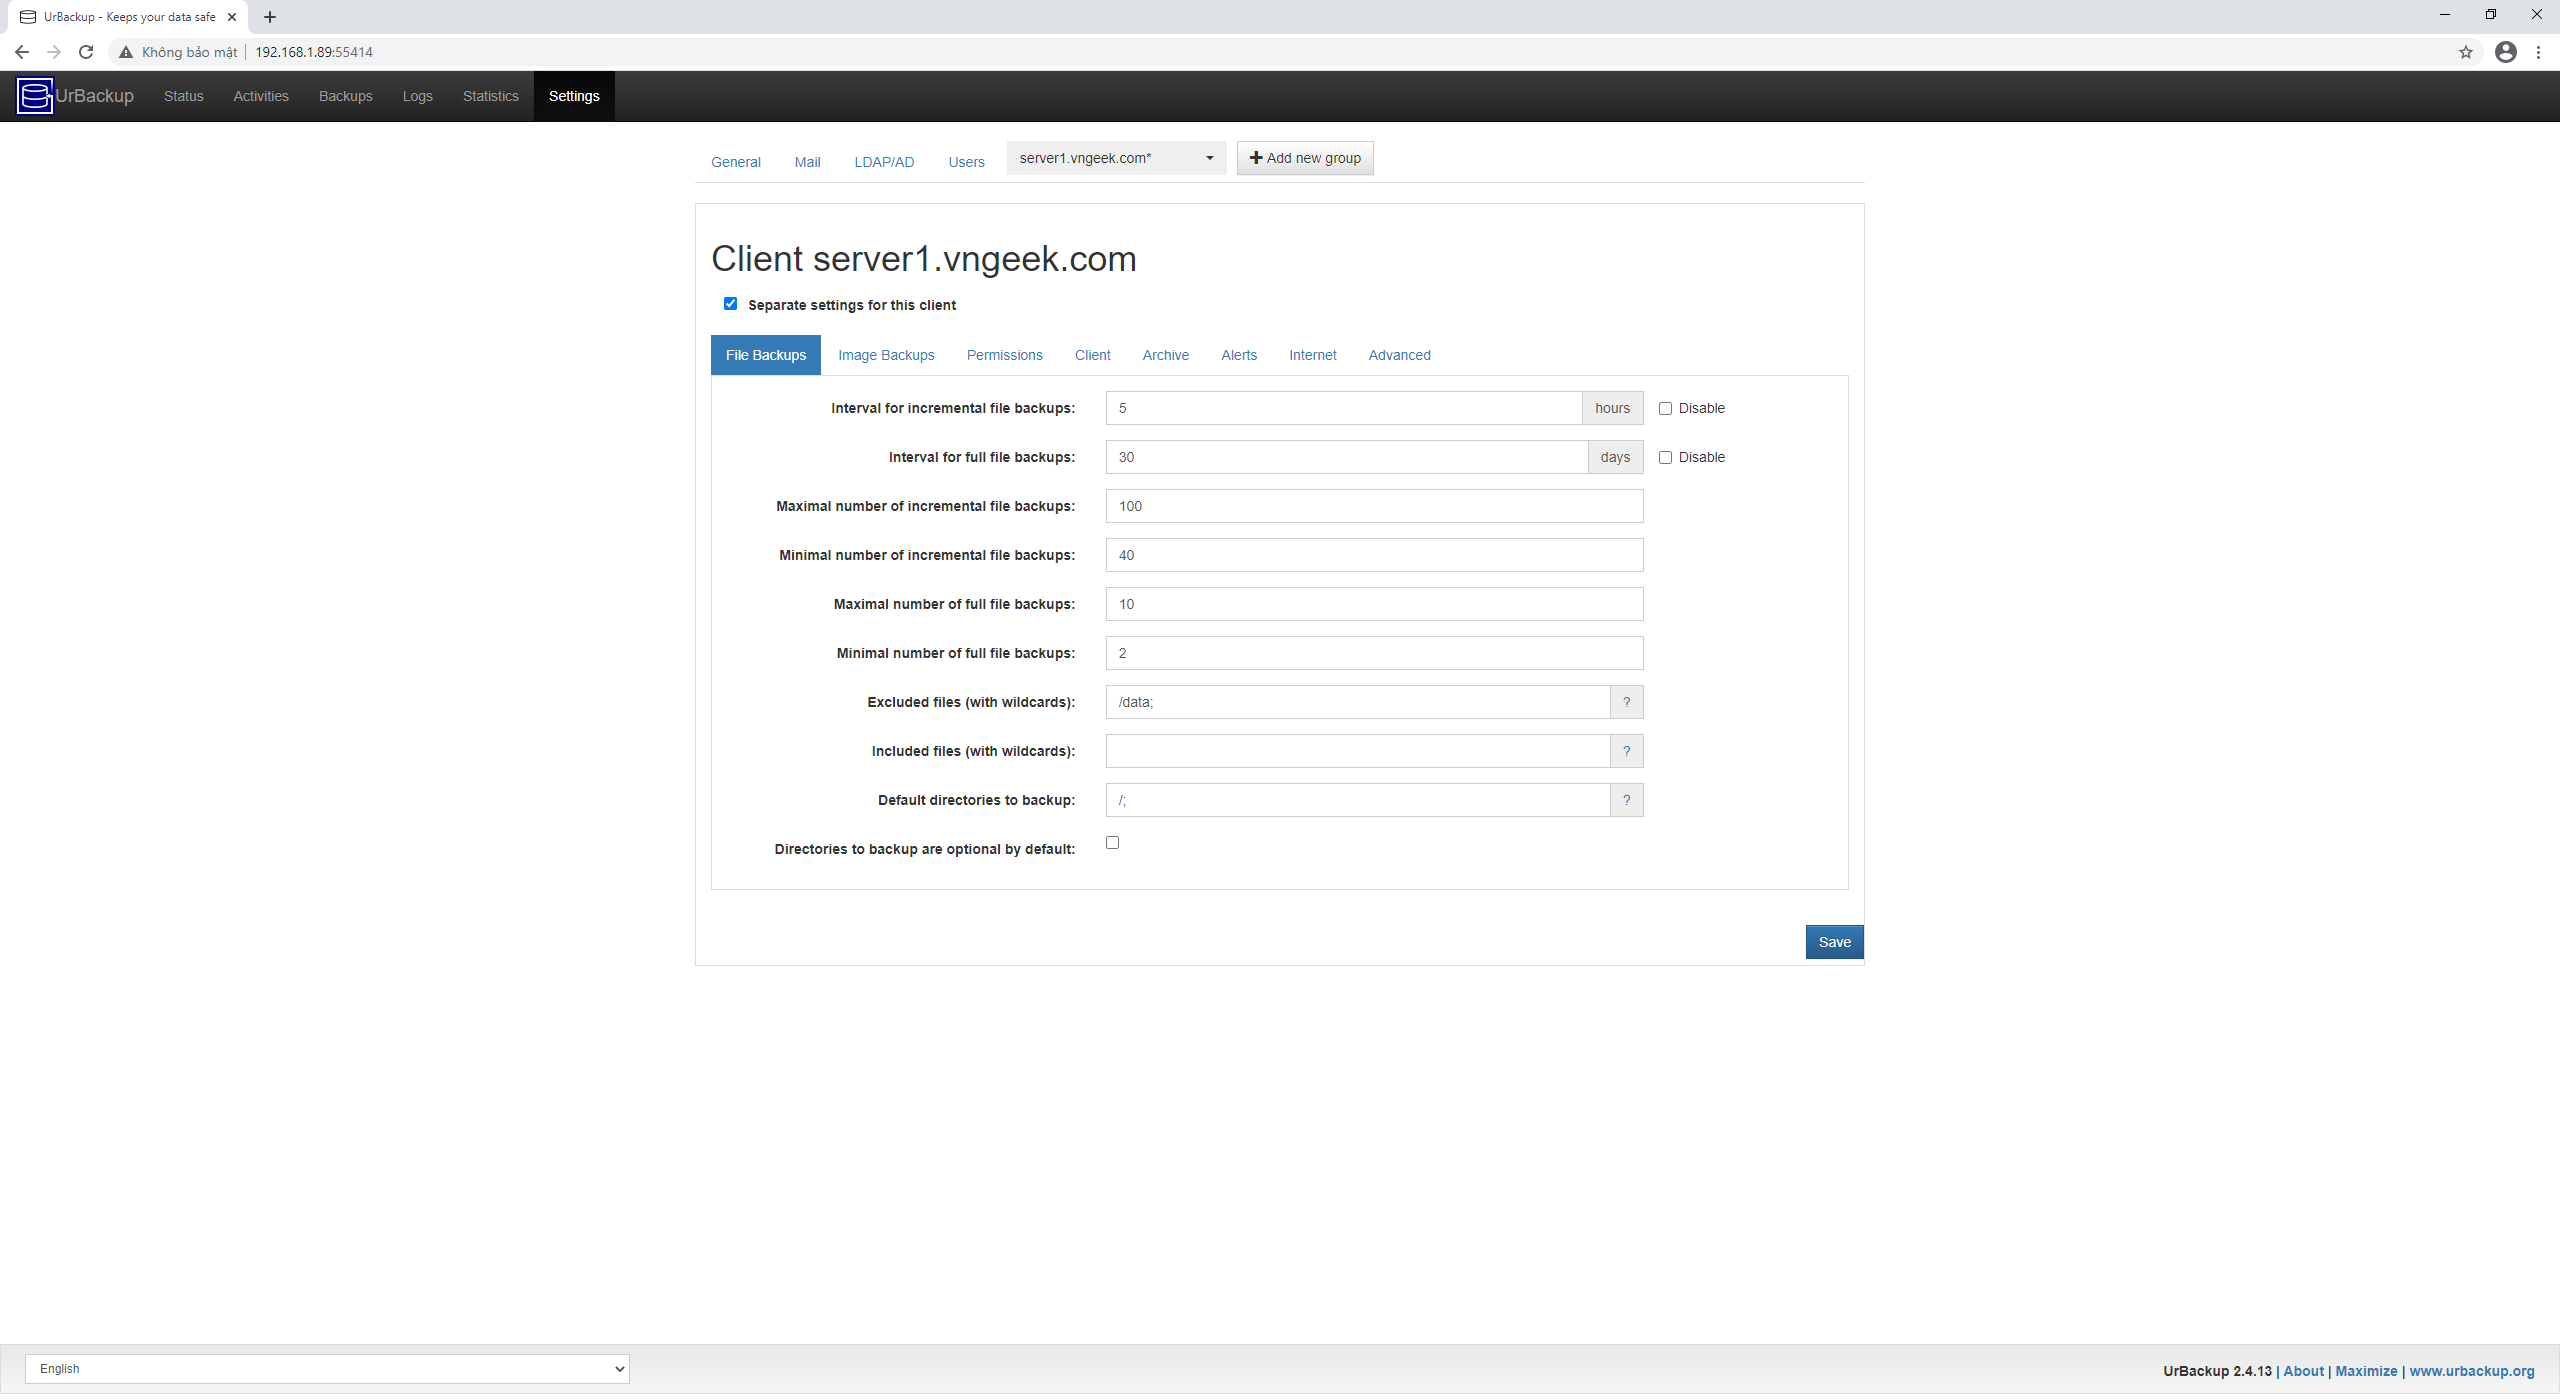
Task: Open the Permissions tab
Action: 1004,355
